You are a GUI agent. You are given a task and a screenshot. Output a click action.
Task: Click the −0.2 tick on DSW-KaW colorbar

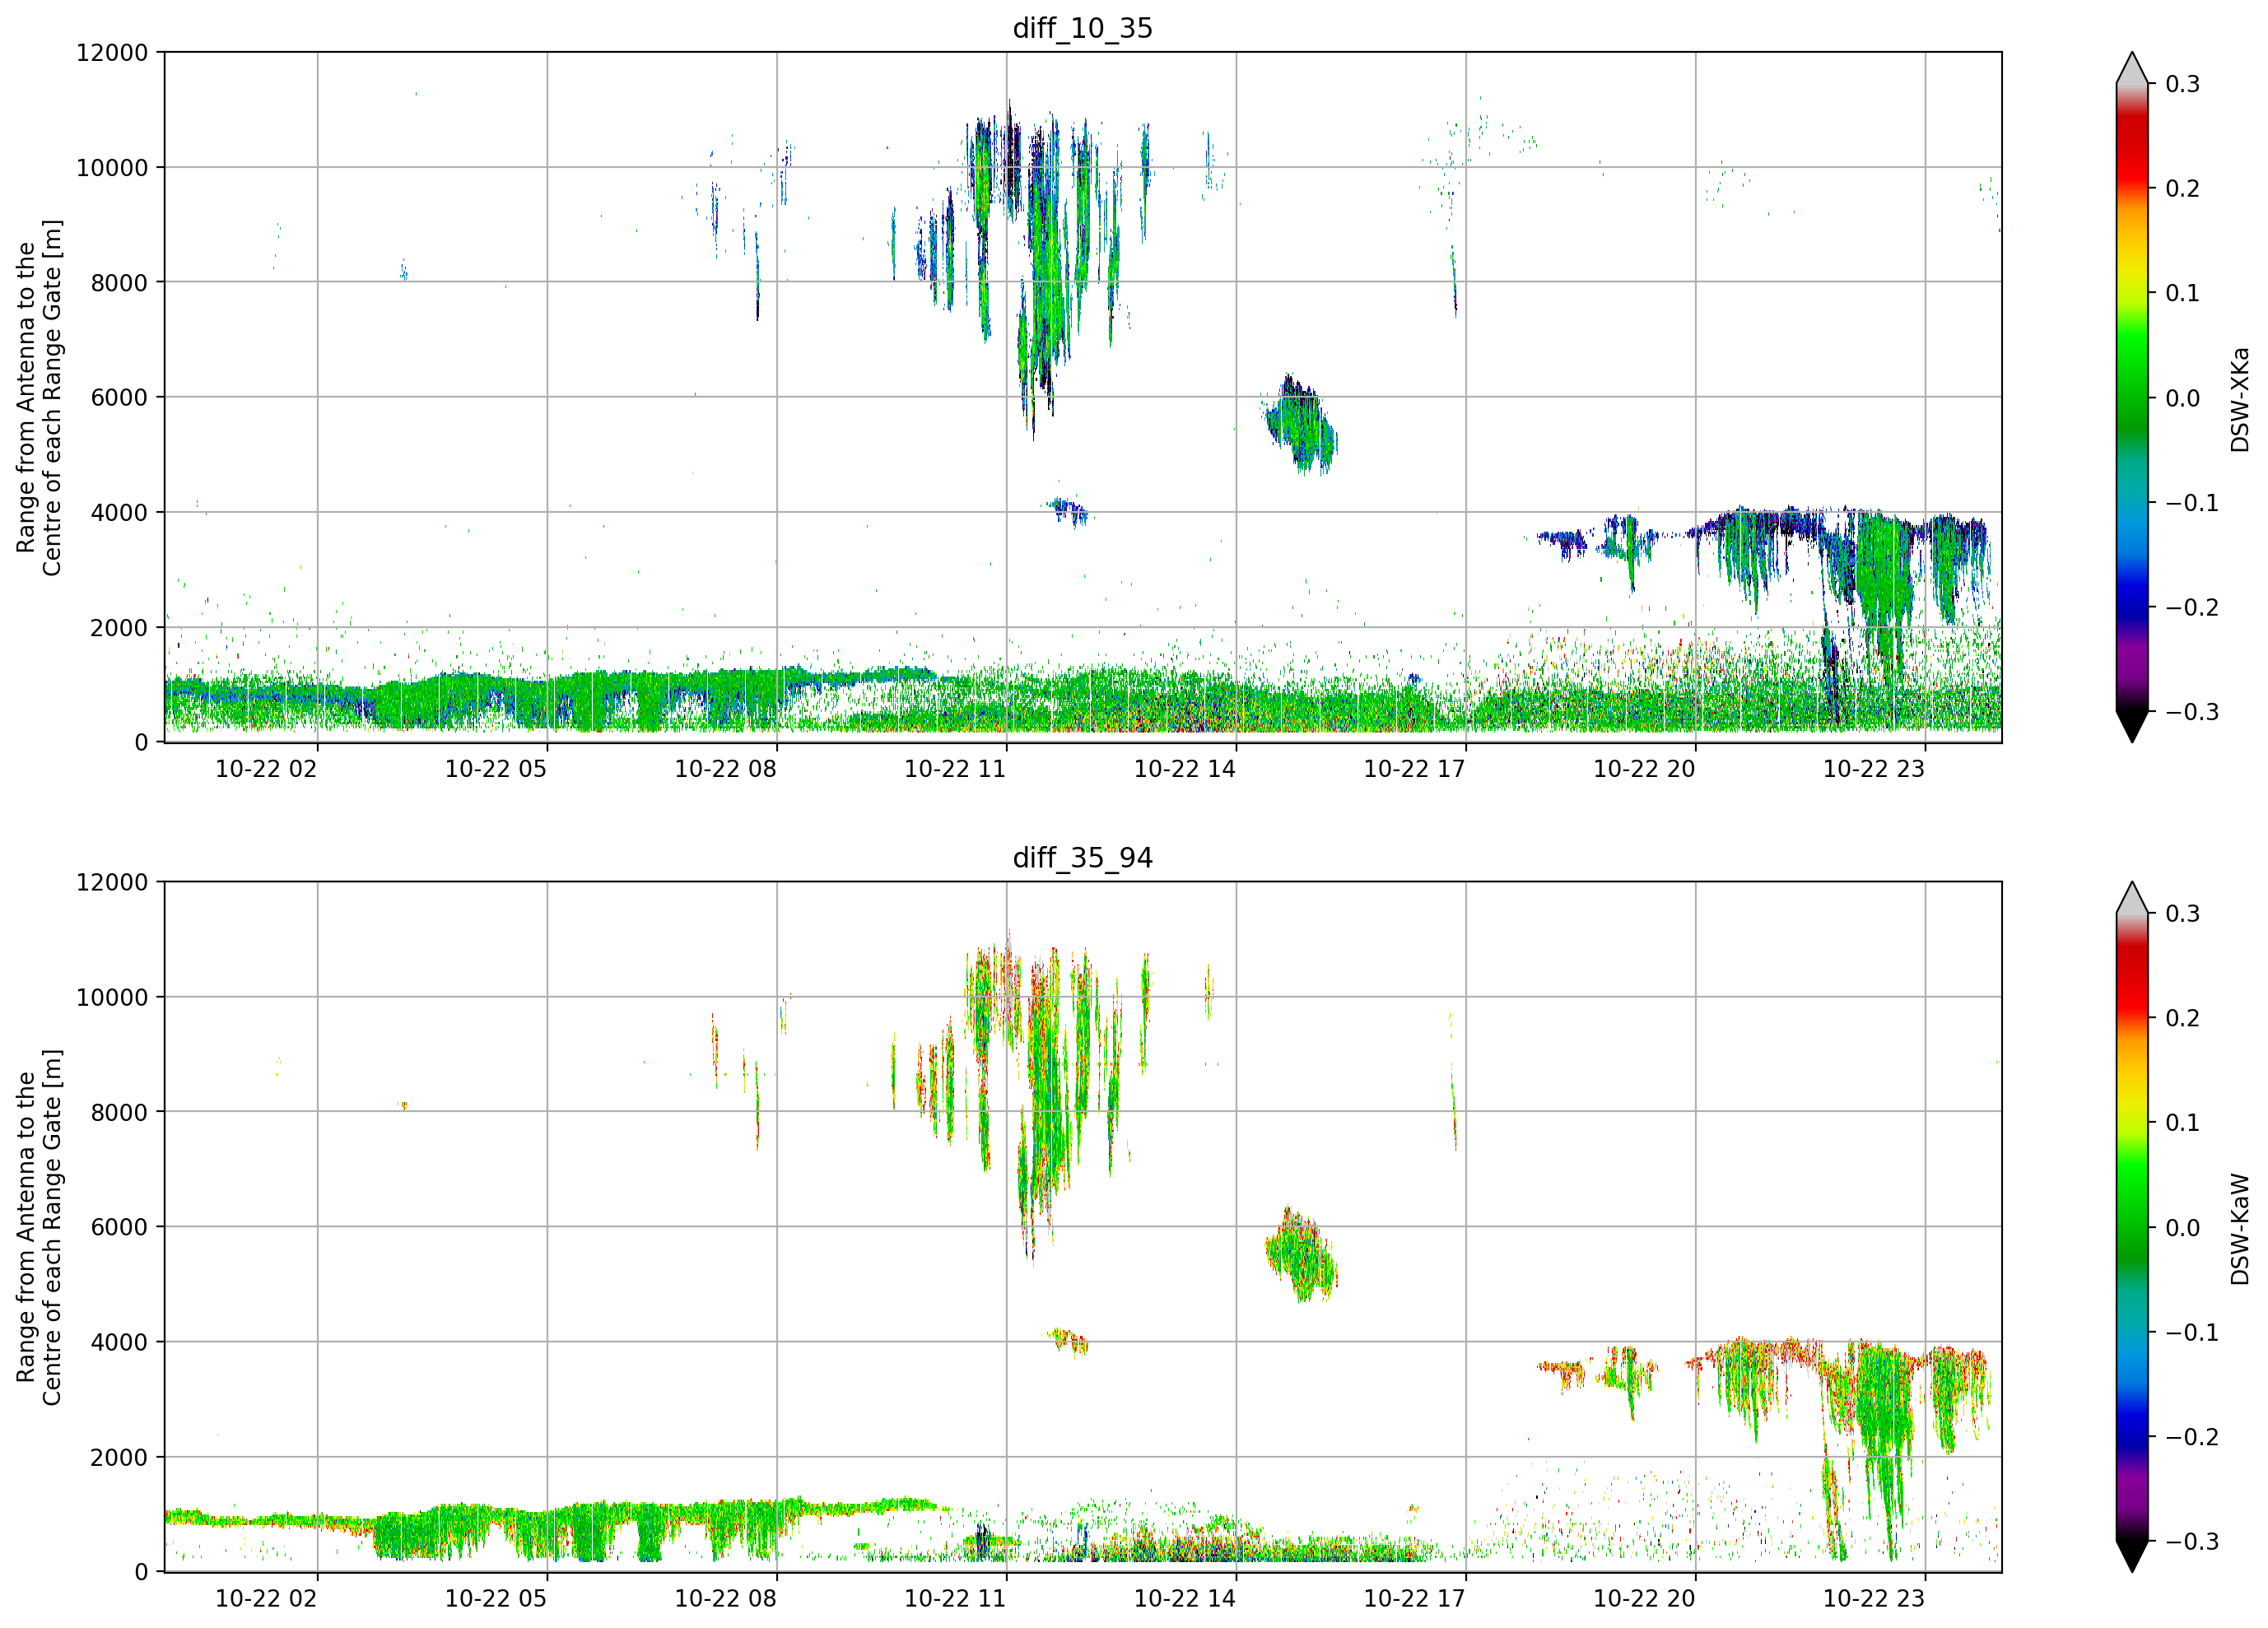click(x=2192, y=1437)
